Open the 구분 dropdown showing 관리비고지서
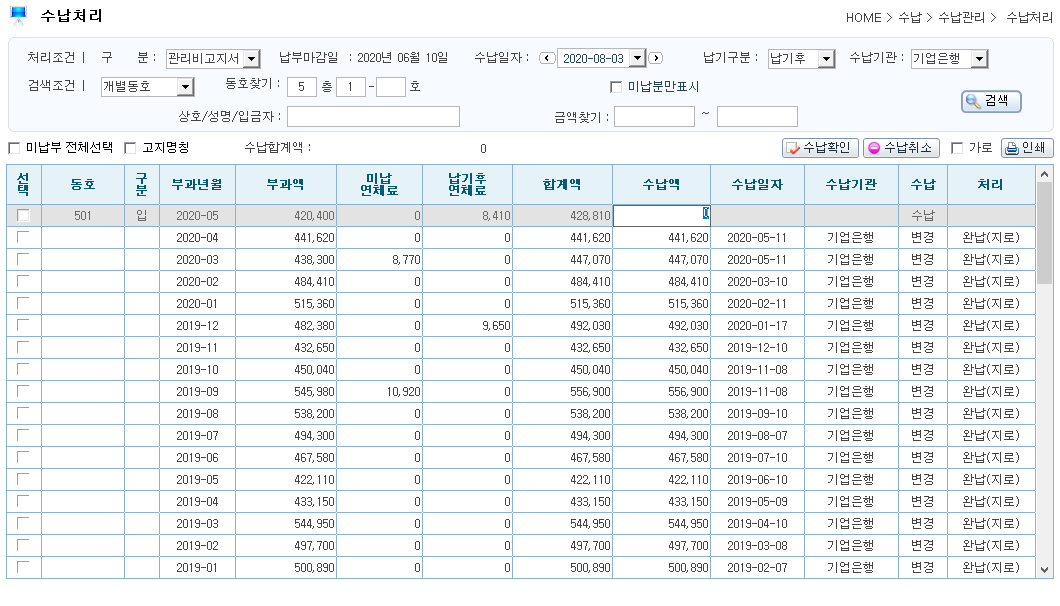This screenshot has height=606, width=1060. (x=251, y=59)
